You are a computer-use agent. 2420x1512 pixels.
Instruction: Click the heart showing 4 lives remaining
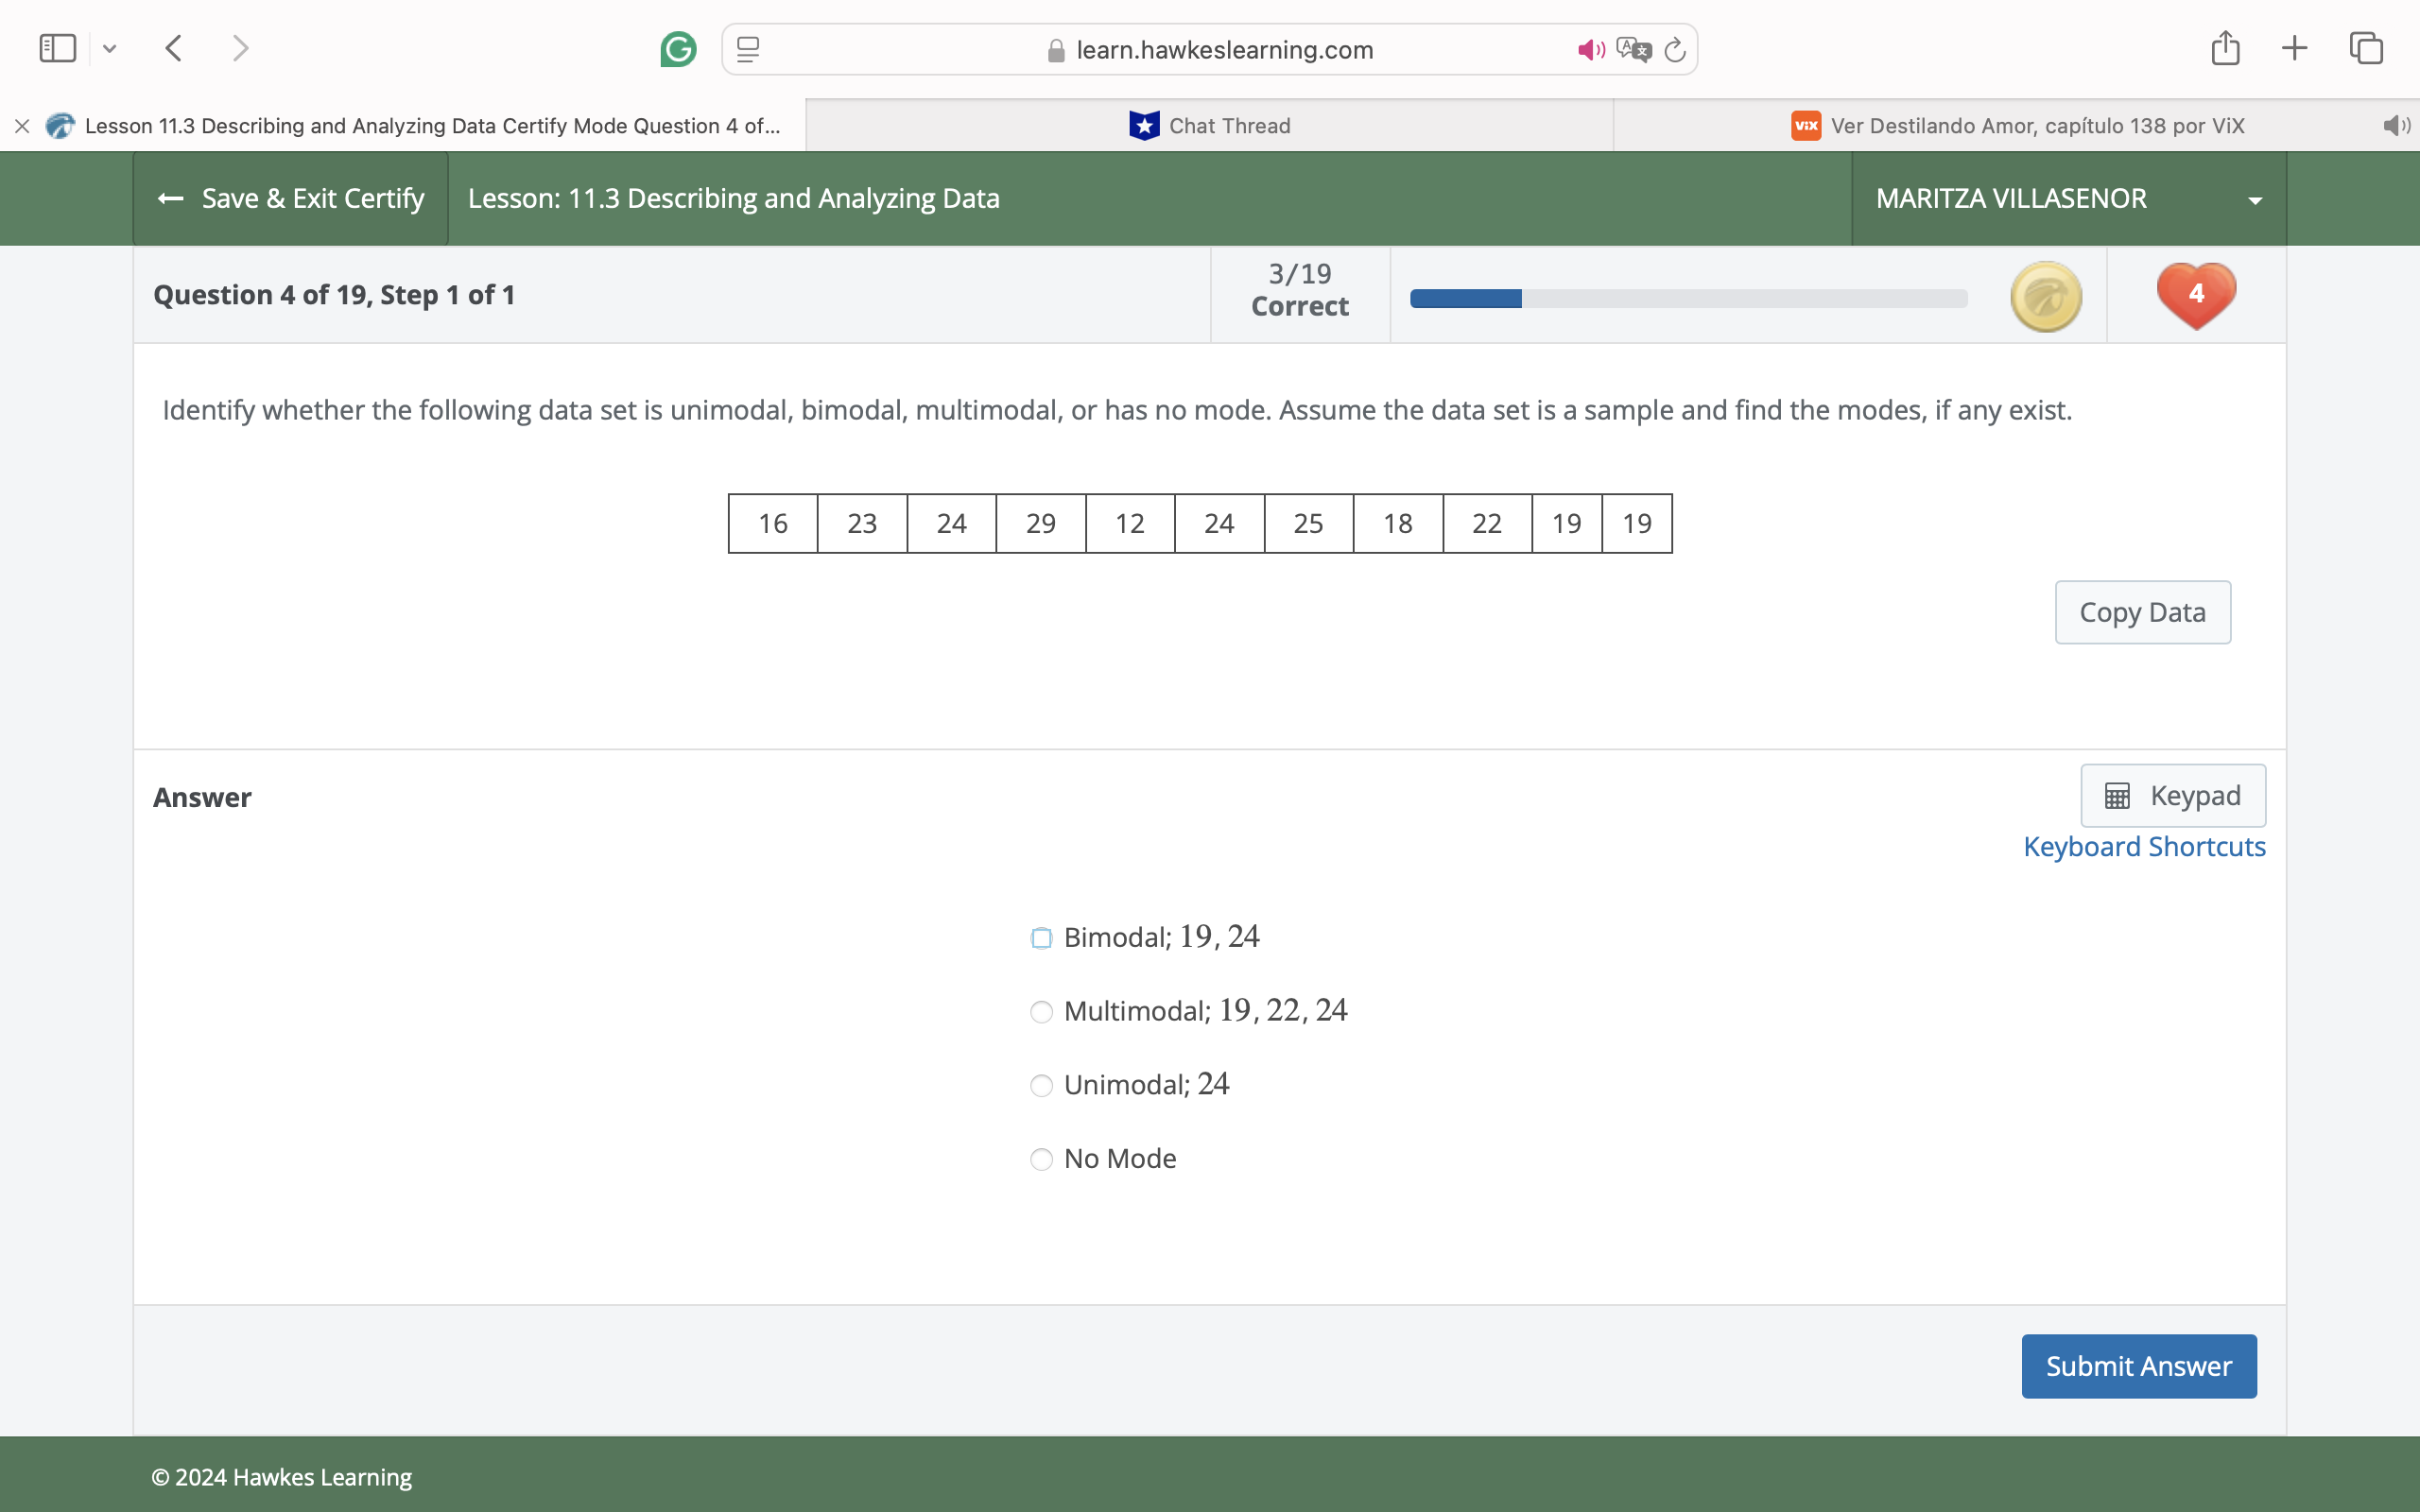tap(2196, 293)
